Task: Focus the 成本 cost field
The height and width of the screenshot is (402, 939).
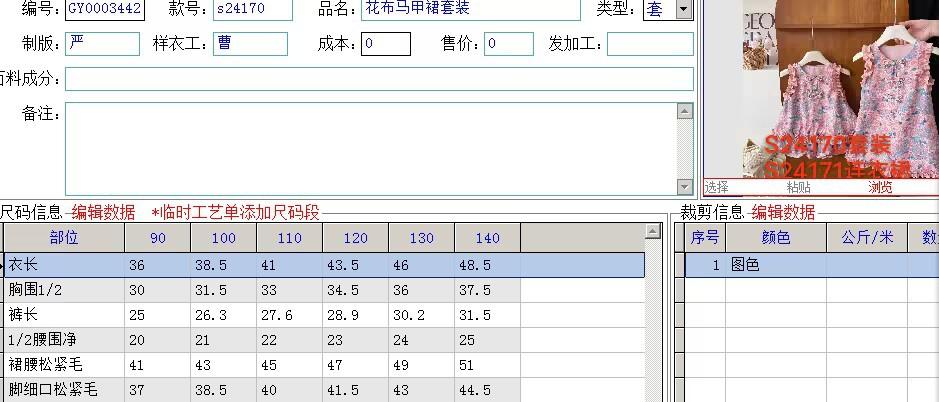Action: pos(386,44)
